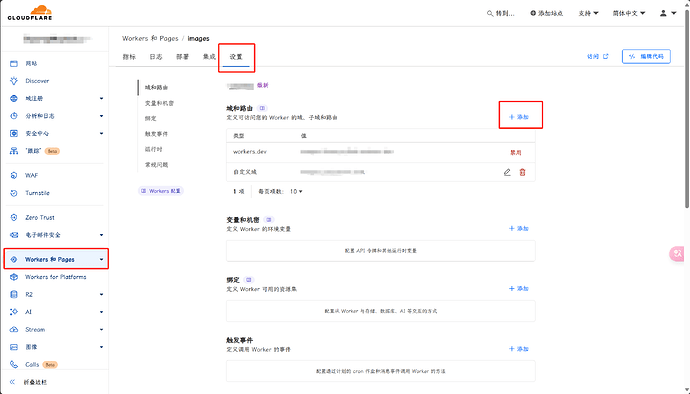Open the 简体中文 language dropdown
This screenshot has height=394, width=690.
tap(629, 13)
